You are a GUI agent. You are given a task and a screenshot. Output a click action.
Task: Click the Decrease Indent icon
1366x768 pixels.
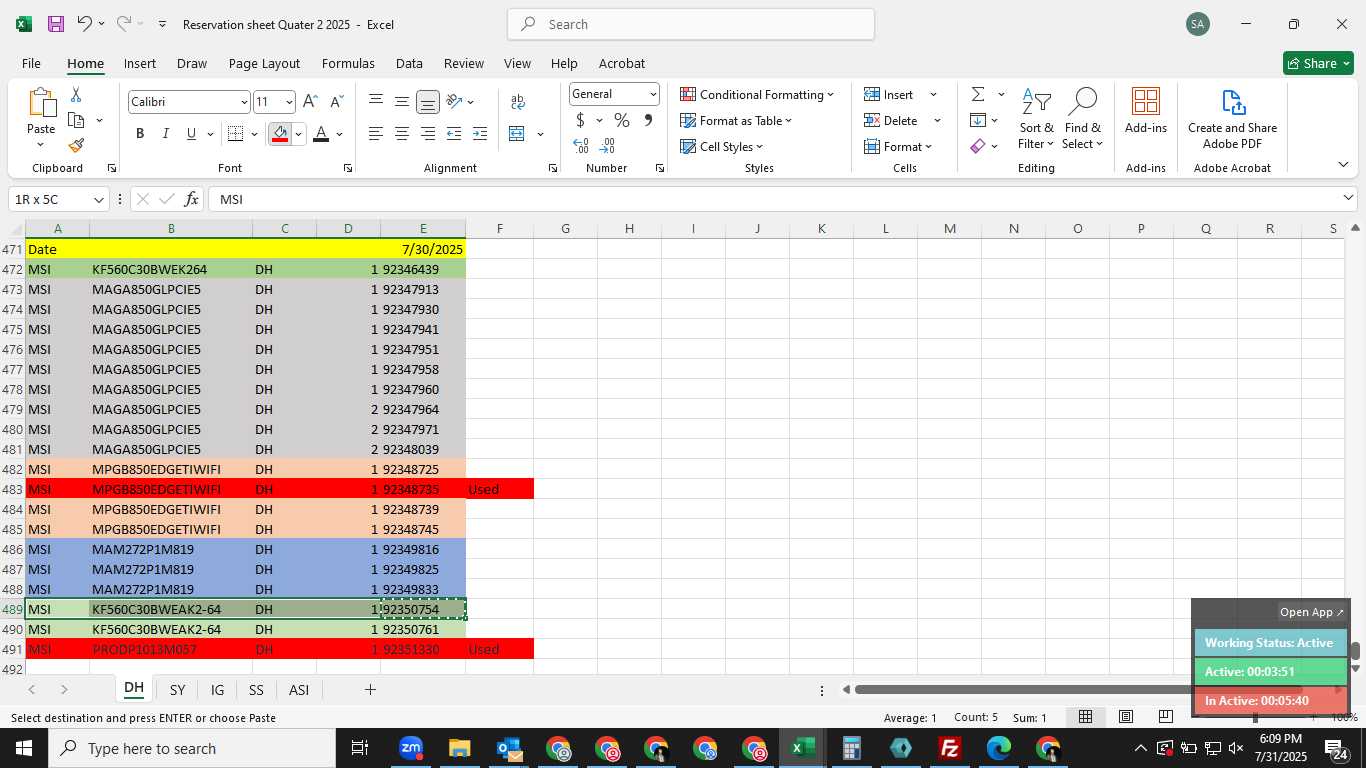tap(454, 133)
